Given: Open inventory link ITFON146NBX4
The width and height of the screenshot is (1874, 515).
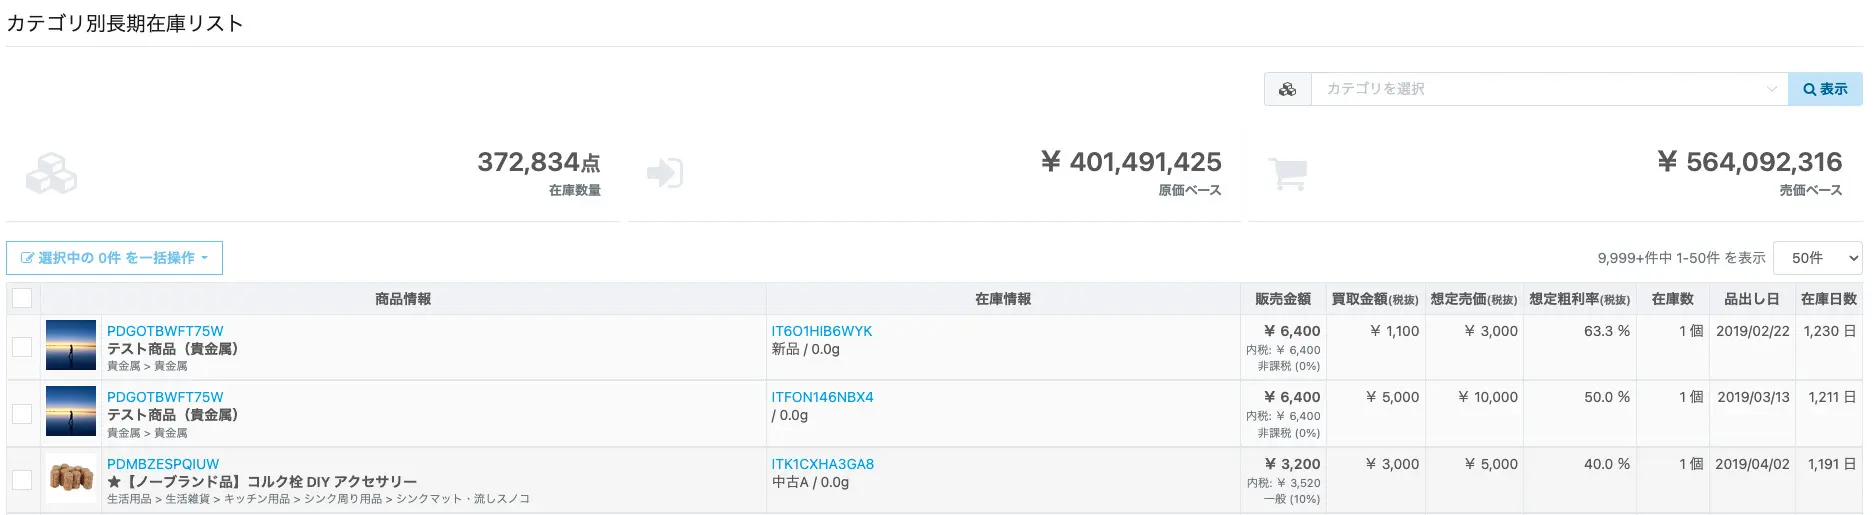Looking at the screenshot, I should pyautogui.click(x=822, y=397).
